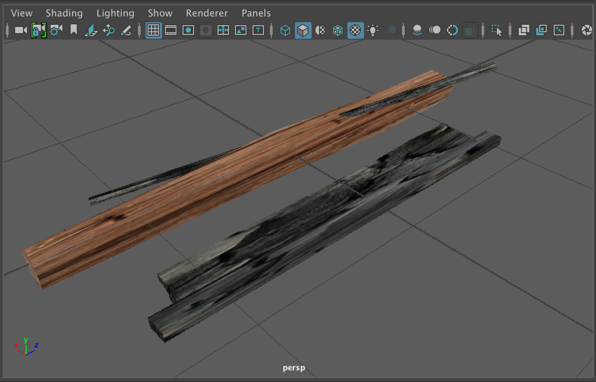Toggle the Safe Title icon

pyautogui.click(x=258, y=30)
